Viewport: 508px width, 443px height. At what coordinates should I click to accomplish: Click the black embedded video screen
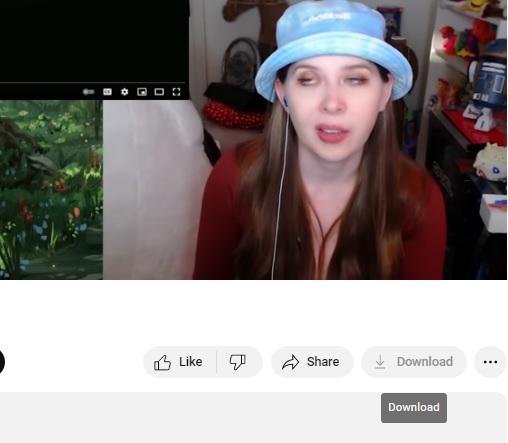click(94, 40)
